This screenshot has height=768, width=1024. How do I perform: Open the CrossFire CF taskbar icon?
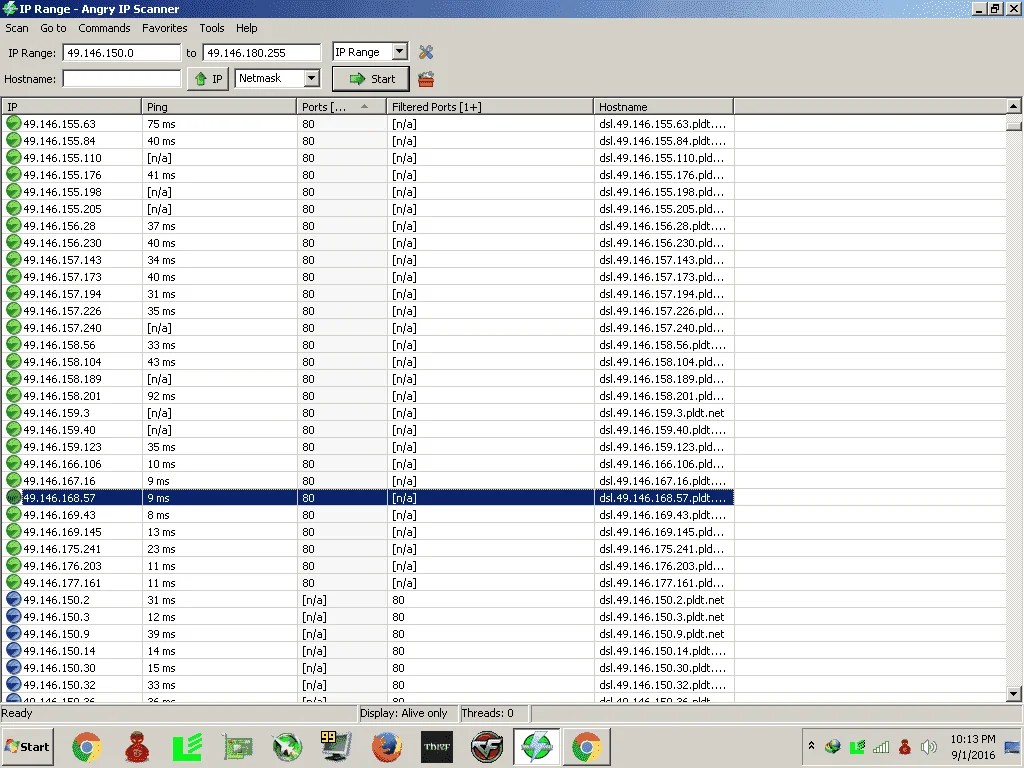[487, 747]
